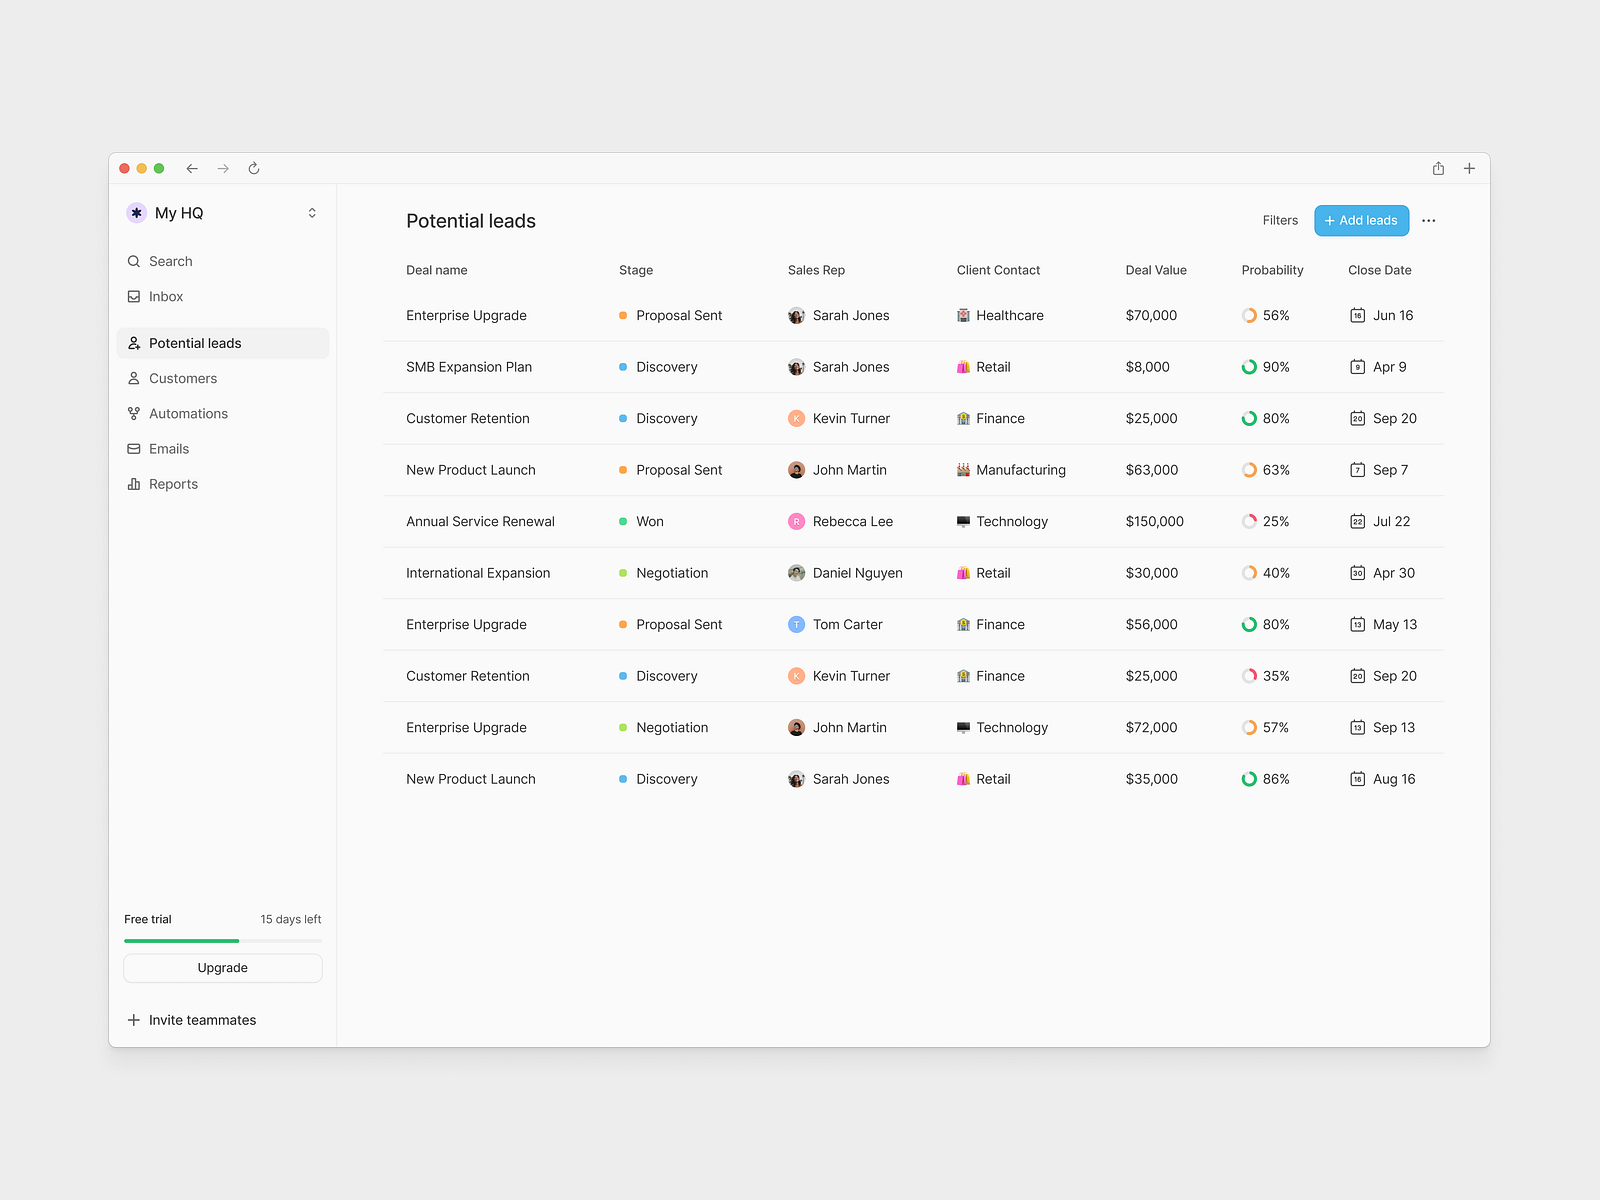Screen dimensions: 1600x1200
Task: Open the workspace switcher chevron next to My HQ
Action: pos(311,212)
